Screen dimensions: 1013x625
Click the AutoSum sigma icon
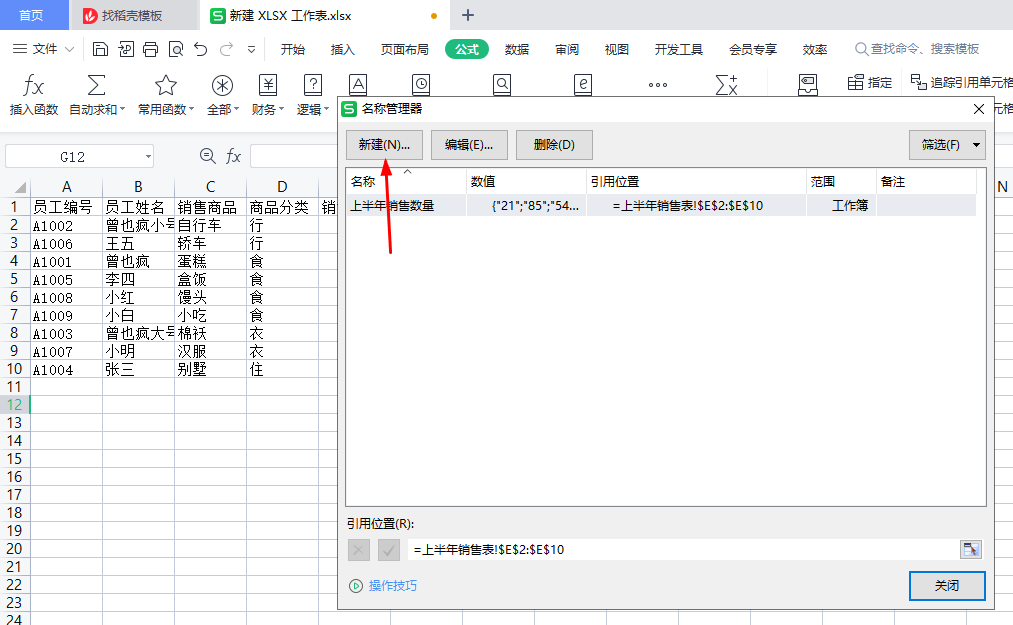point(96,85)
